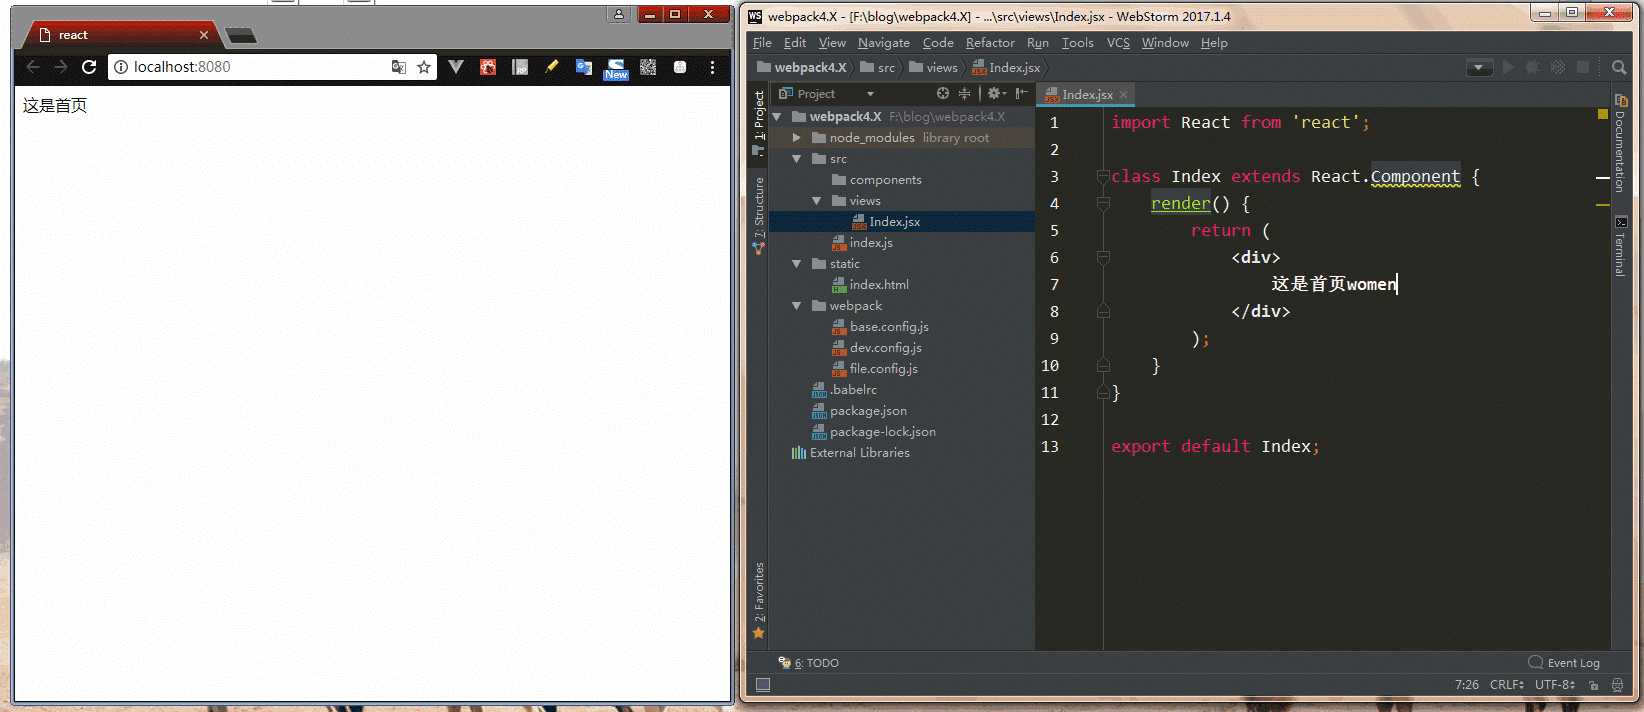Open the VCS menu
The width and height of the screenshot is (1644, 712).
tap(1118, 43)
